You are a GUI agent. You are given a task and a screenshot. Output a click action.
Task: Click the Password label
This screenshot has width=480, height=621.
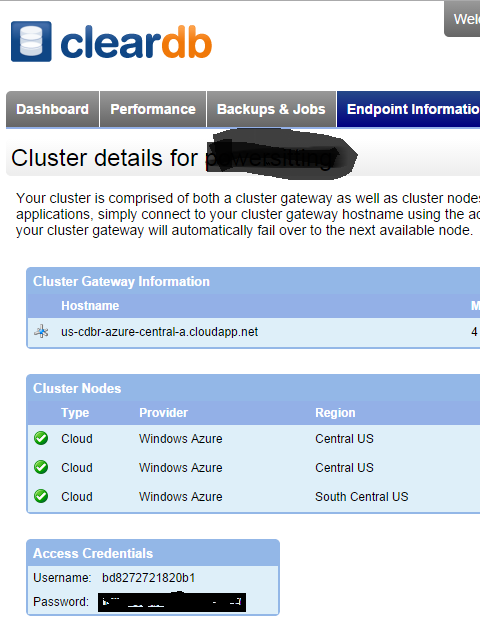(61, 602)
